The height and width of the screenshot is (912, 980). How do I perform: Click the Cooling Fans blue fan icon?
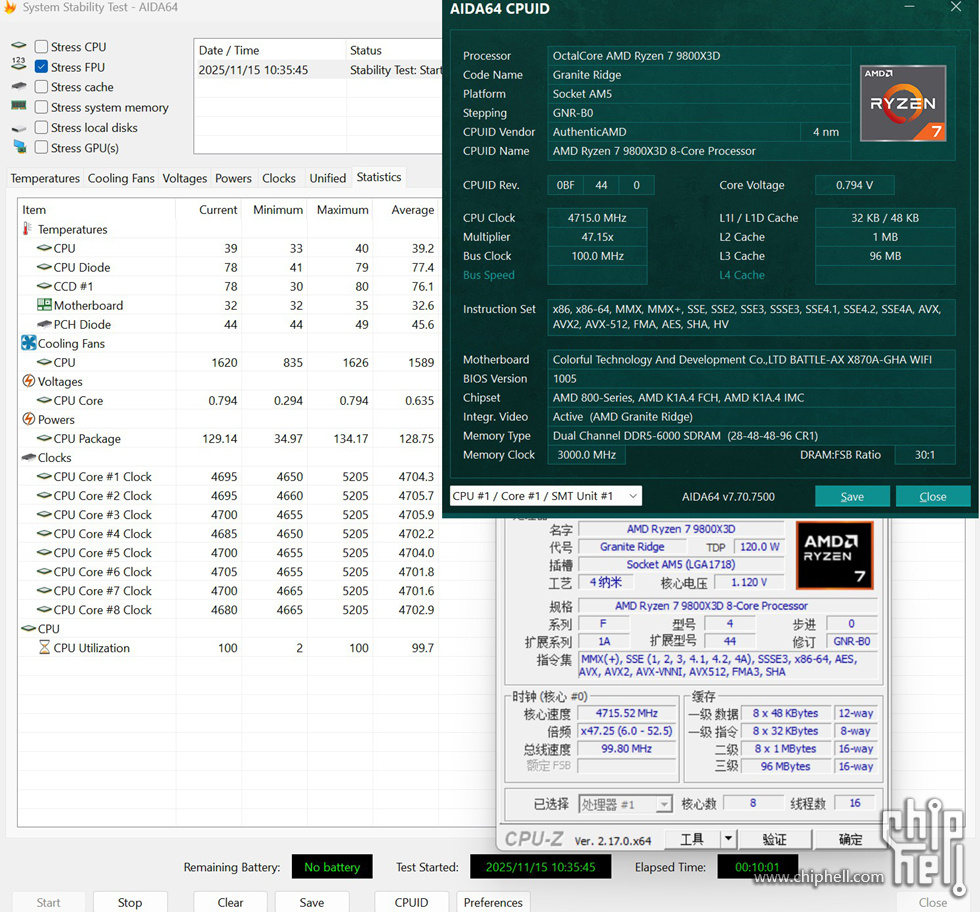tap(28, 343)
